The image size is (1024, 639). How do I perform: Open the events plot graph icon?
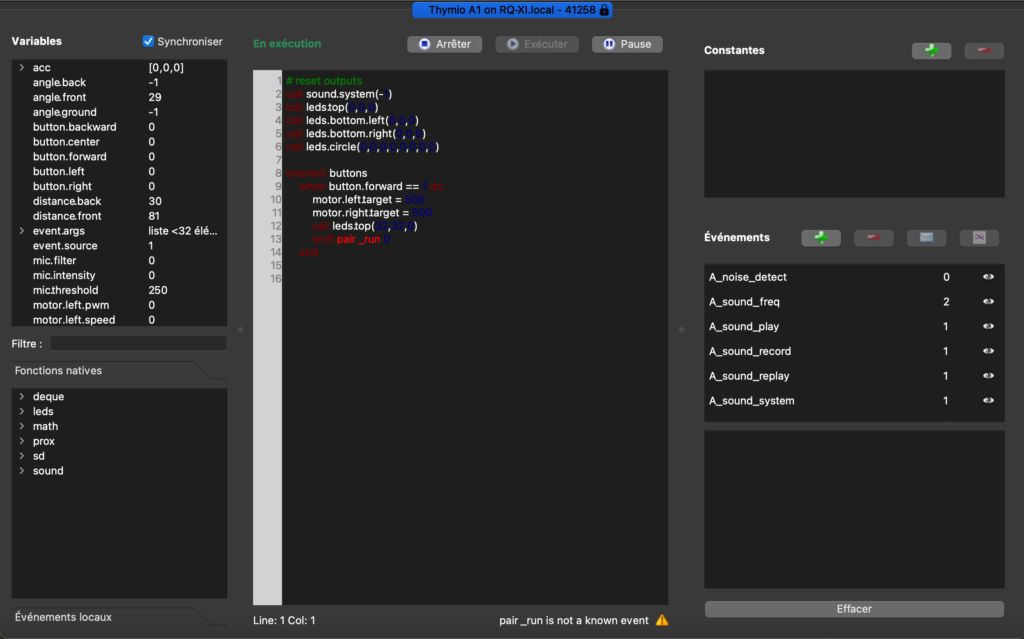click(x=979, y=238)
